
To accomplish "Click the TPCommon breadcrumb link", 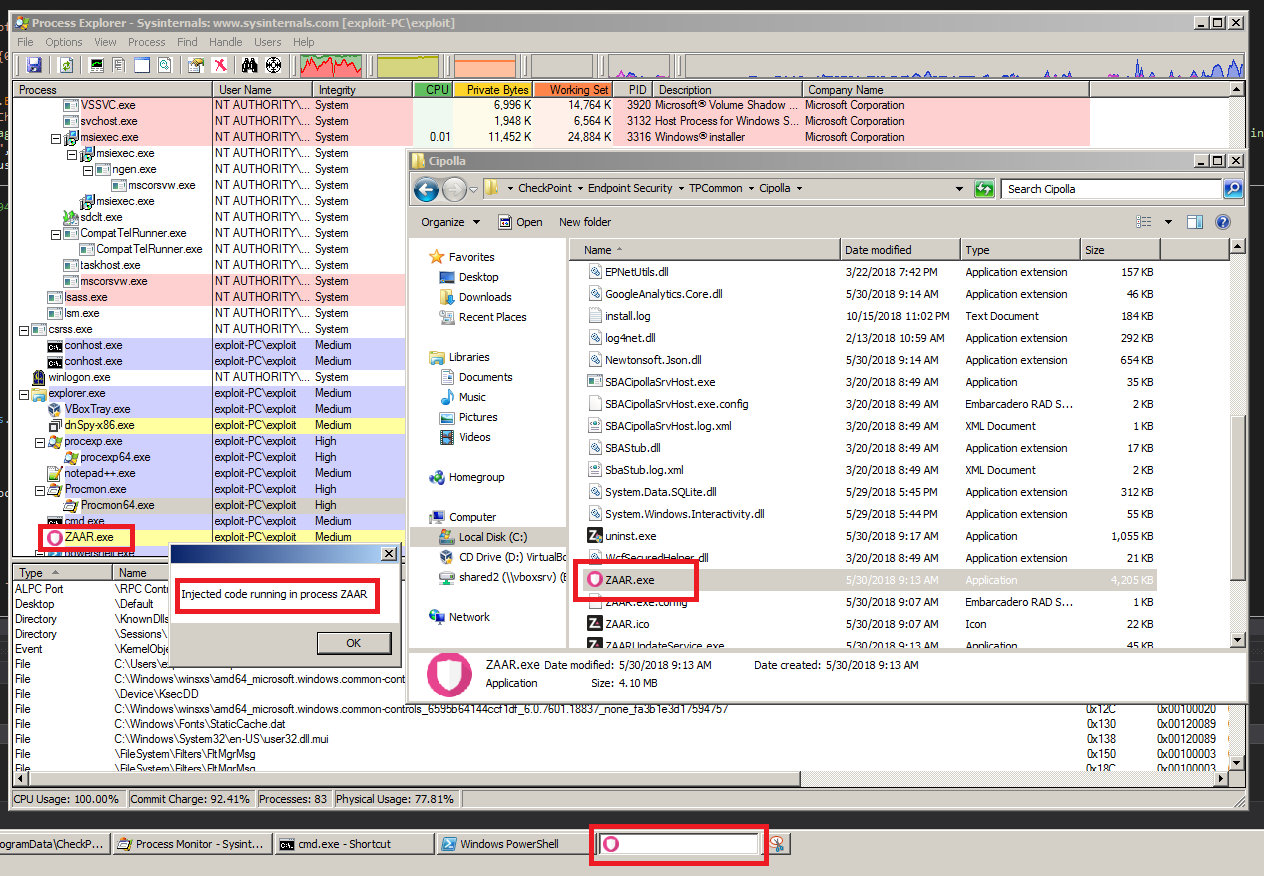I will [715, 188].
